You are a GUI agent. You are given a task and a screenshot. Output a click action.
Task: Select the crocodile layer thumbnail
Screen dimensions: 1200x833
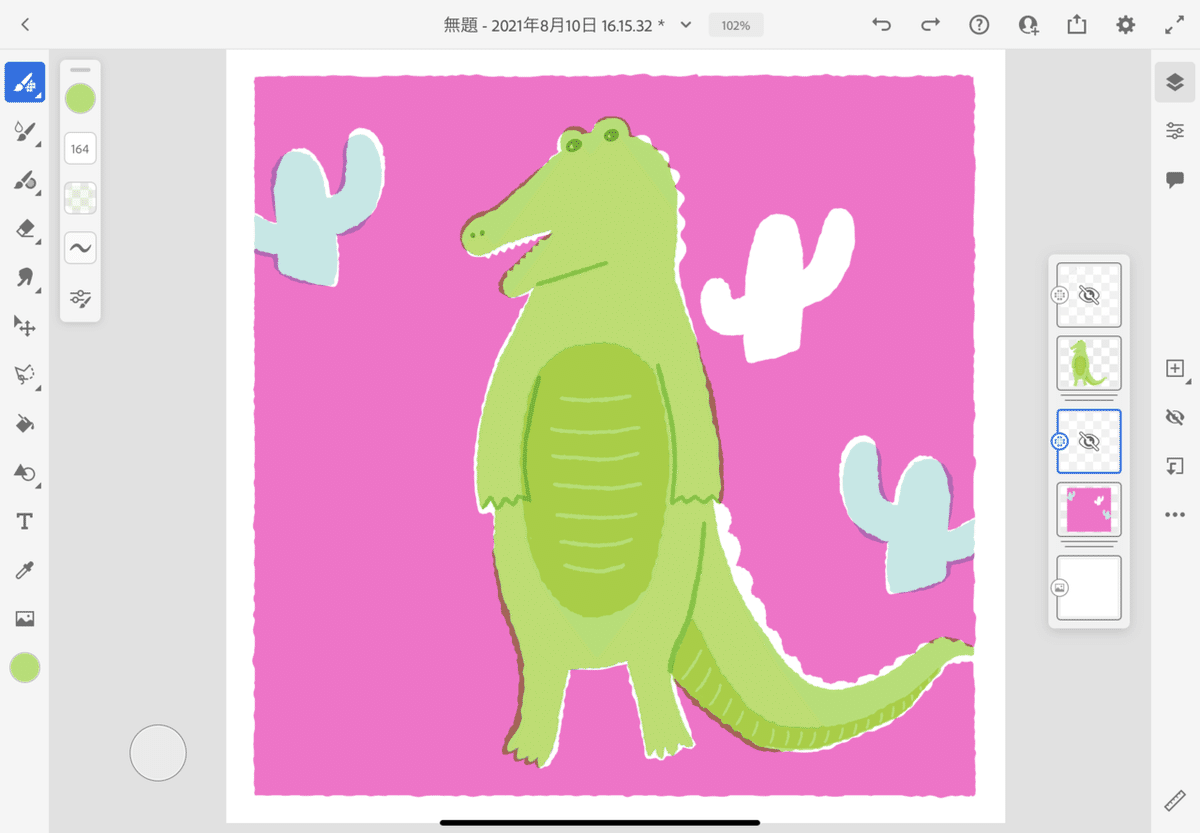[1089, 363]
